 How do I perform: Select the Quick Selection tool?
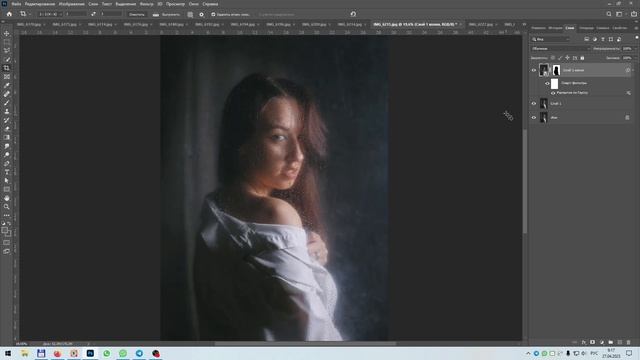tap(7, 60)
